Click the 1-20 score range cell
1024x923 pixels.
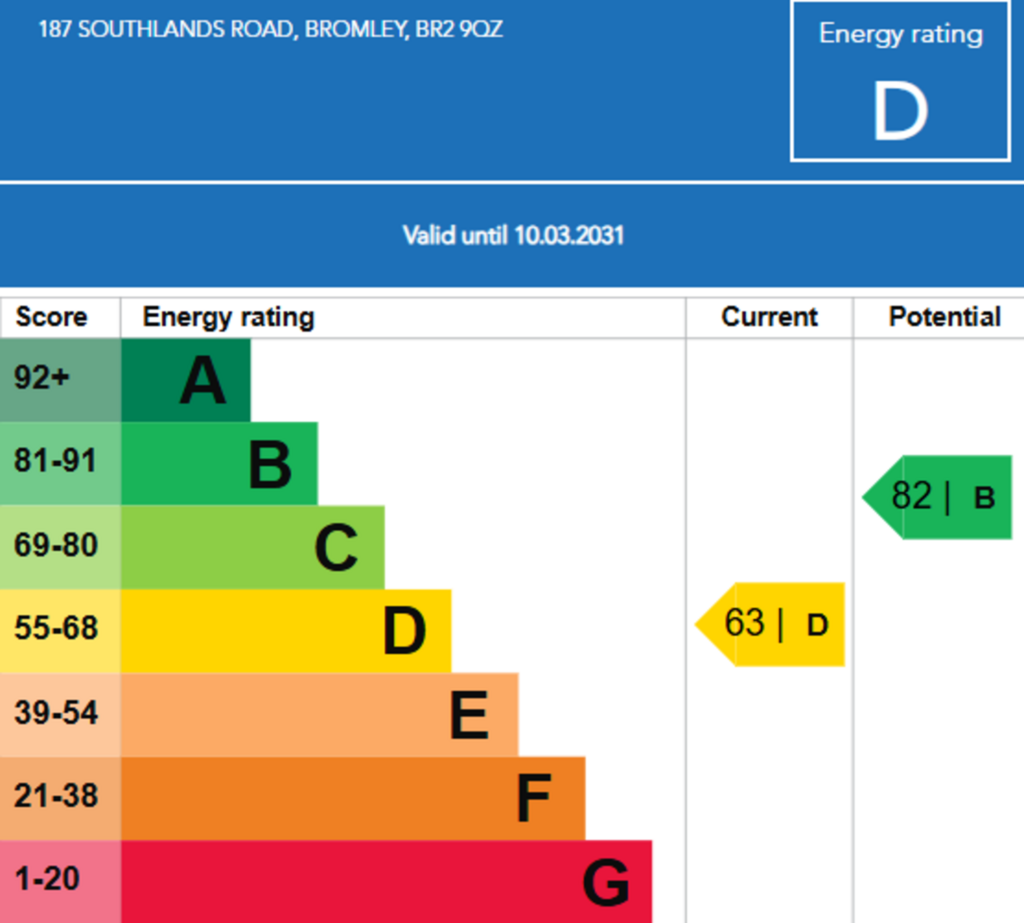coord(60,882)
